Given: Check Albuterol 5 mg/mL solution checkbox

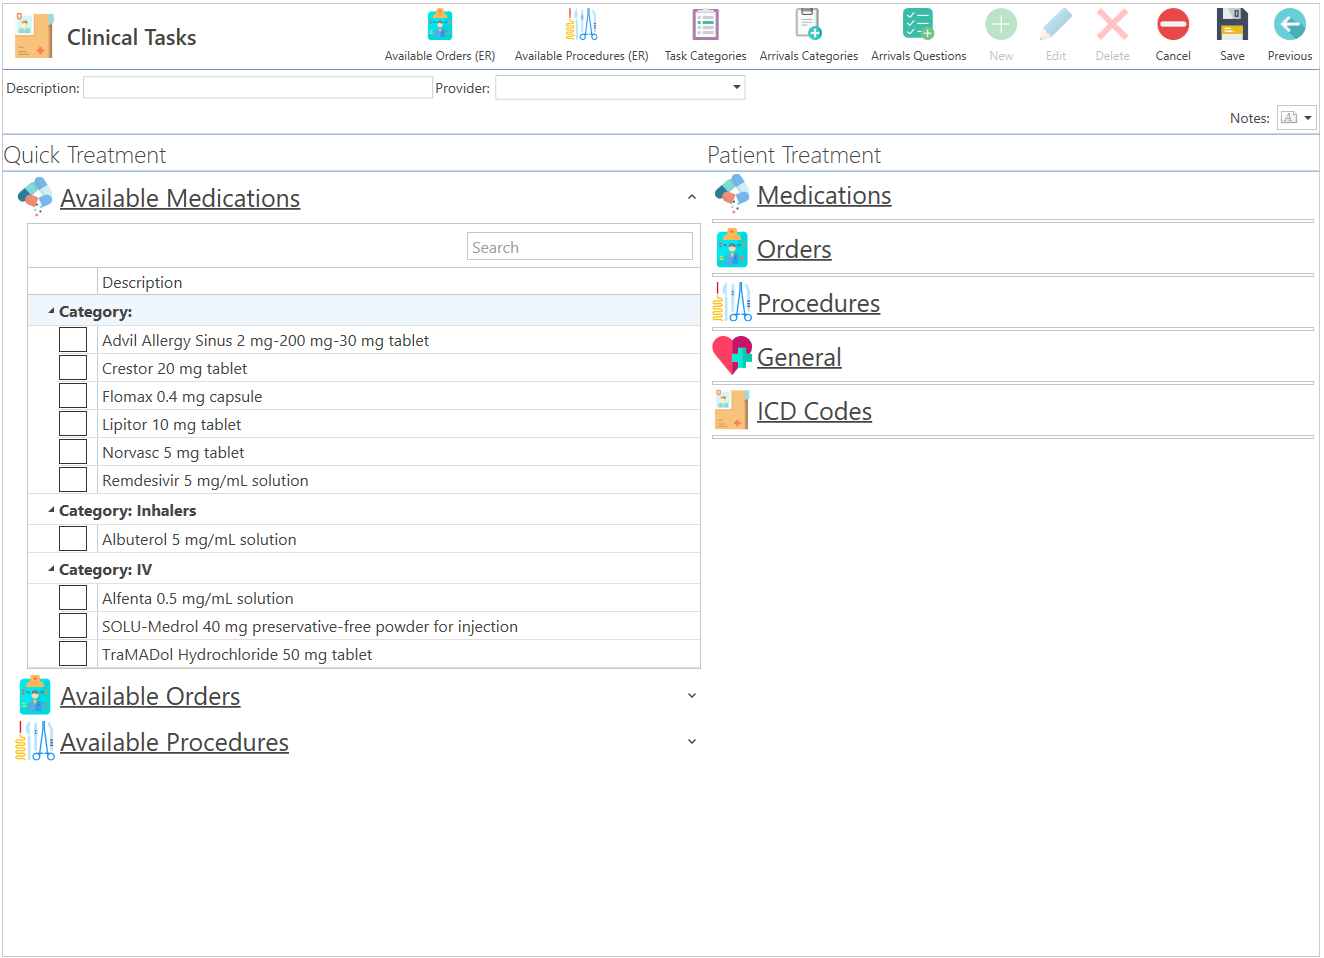Looking at the screenshot, I should click(73, 539).
